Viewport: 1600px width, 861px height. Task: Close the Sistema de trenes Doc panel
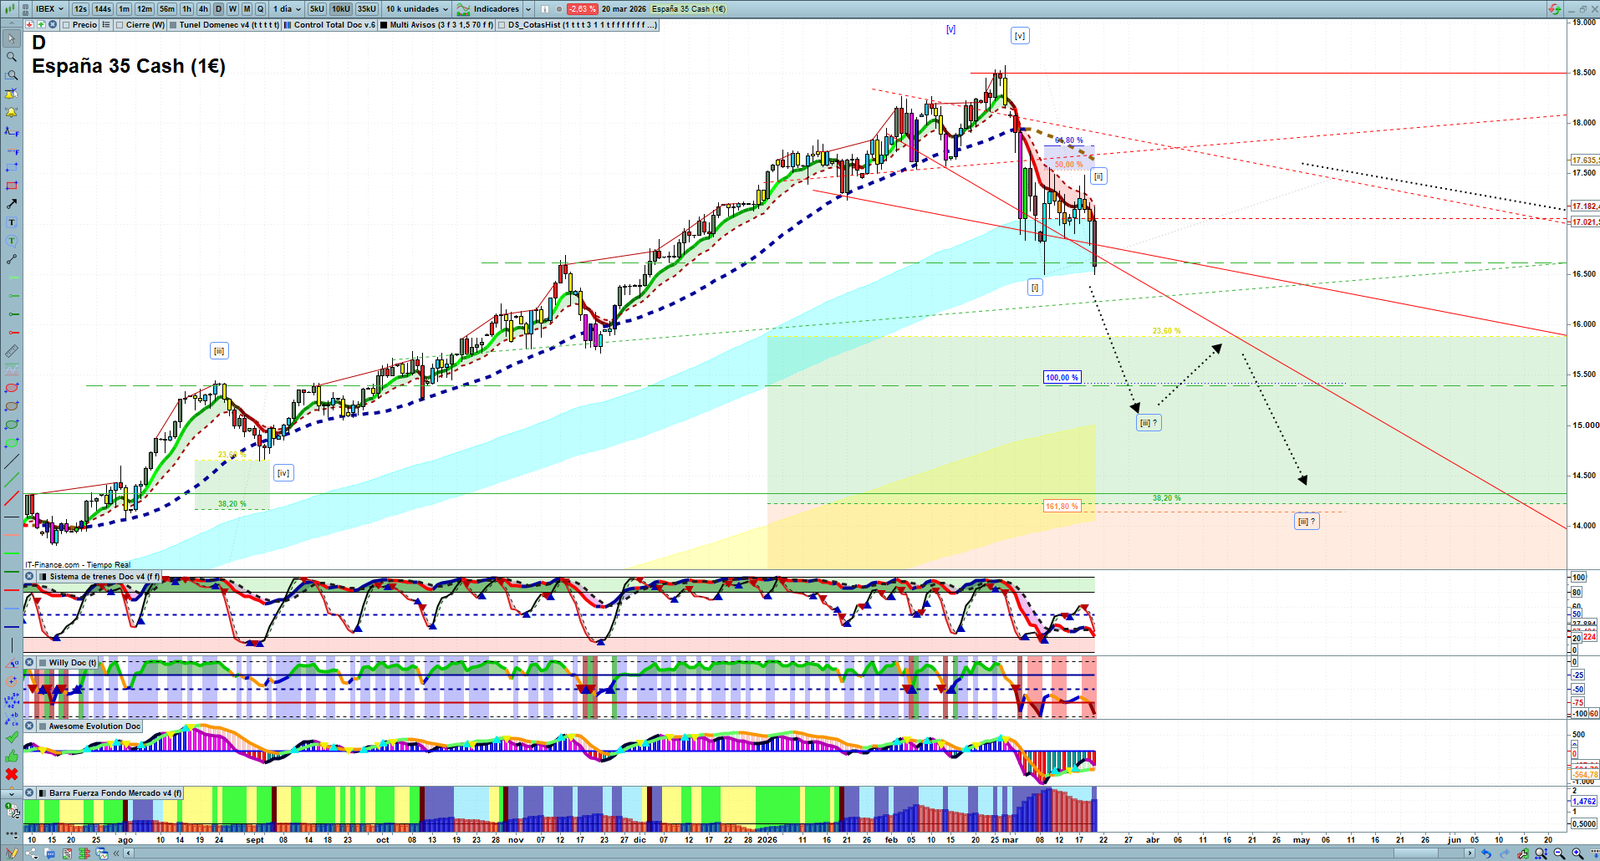(30, 577)
